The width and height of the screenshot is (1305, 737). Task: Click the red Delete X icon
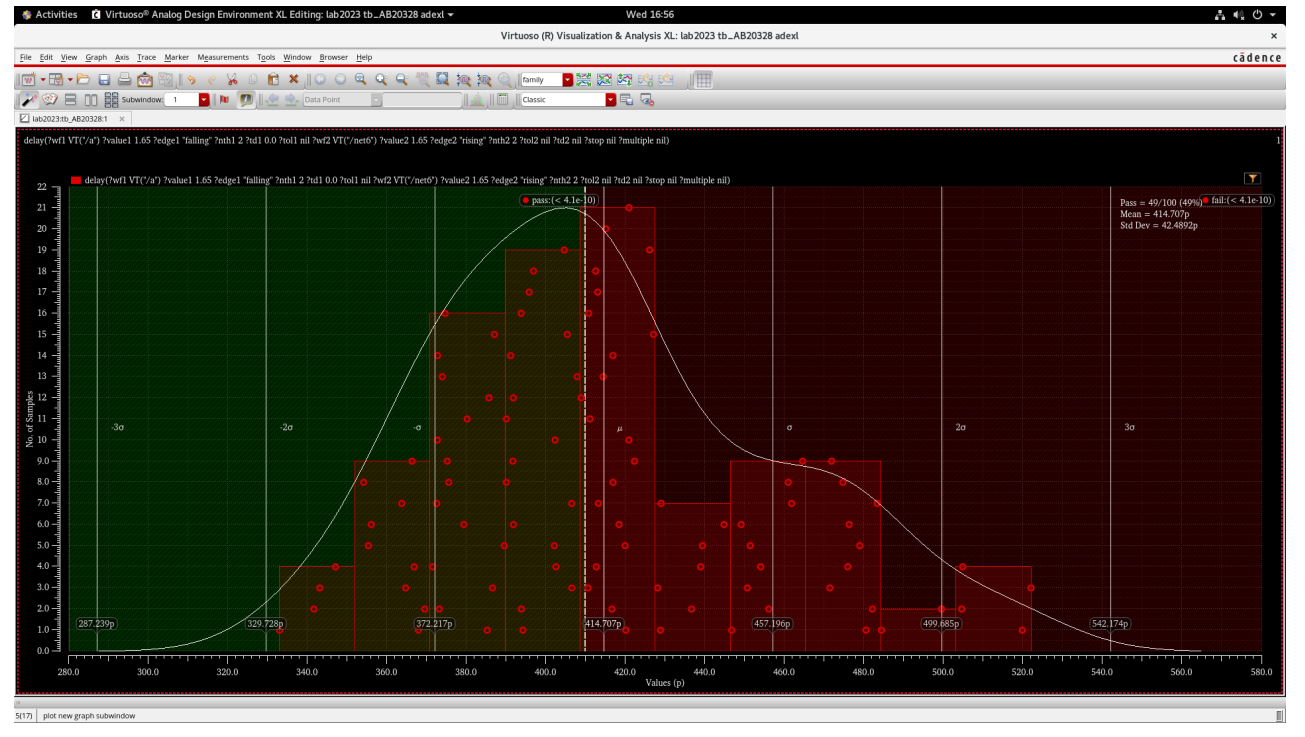pos(294,80)
